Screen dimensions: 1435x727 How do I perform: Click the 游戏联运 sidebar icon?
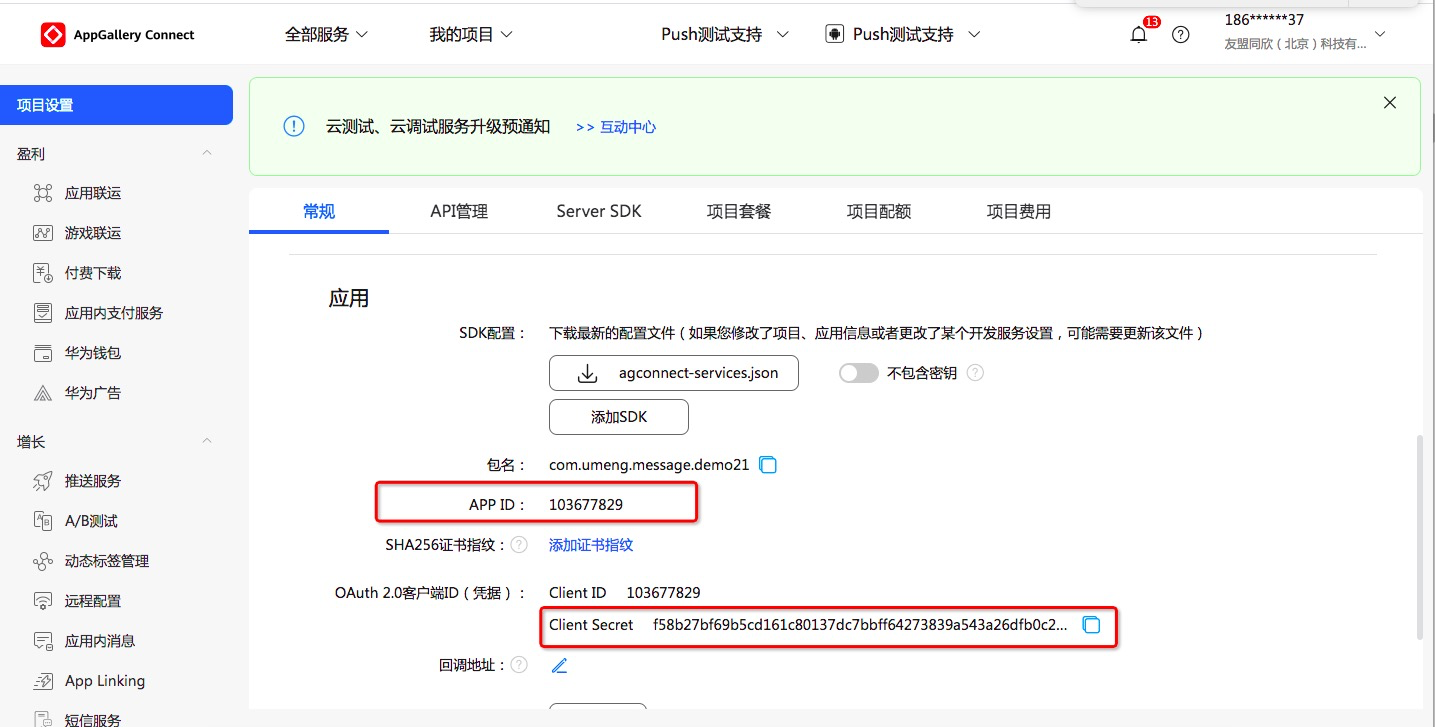pos(43,233)
